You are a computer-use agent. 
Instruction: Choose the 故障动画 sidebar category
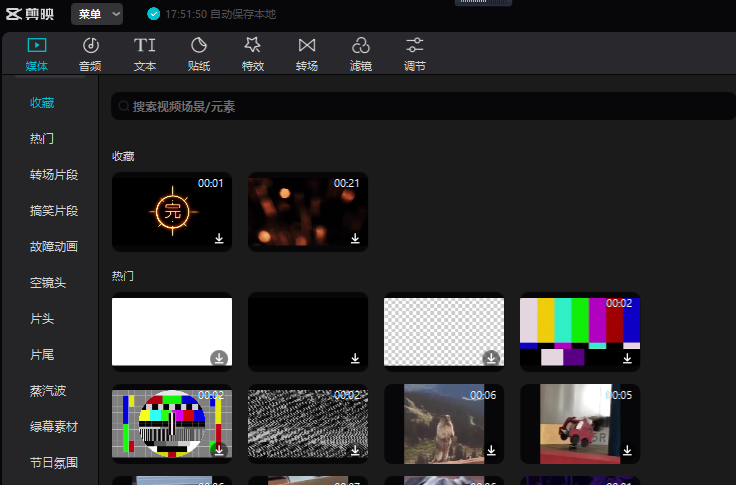[x=53, y=246]
